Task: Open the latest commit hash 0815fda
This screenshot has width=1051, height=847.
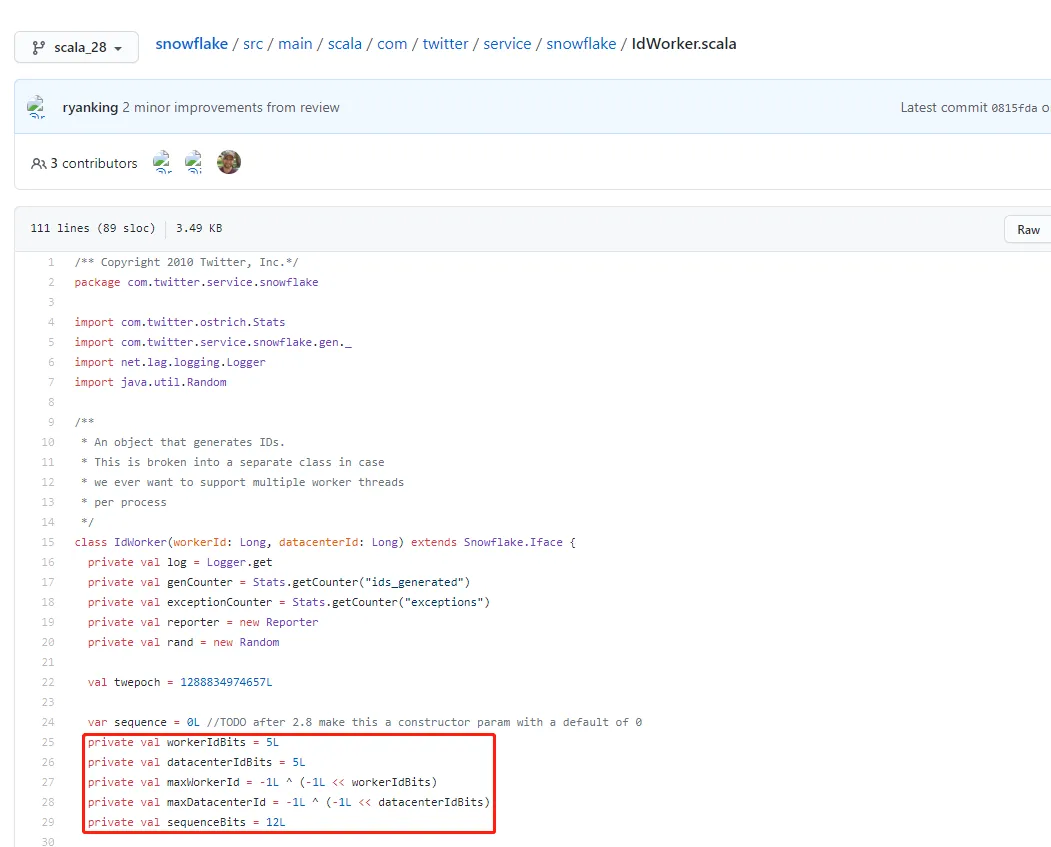Action: (x=1014, y=108)
